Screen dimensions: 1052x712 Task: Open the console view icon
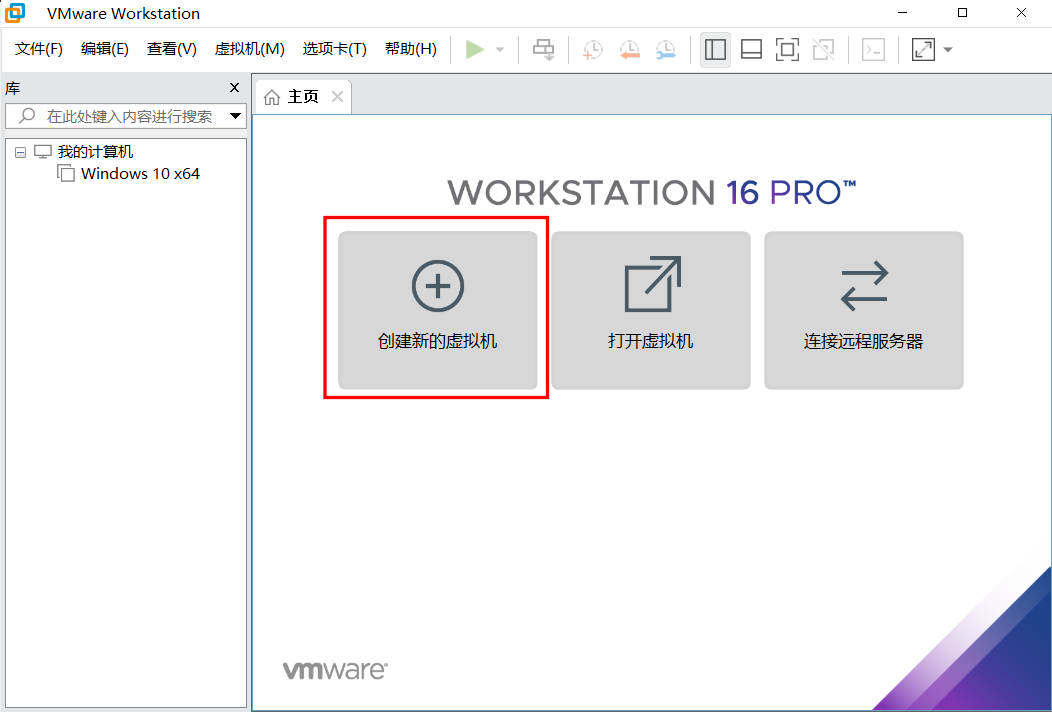[873, 49]
